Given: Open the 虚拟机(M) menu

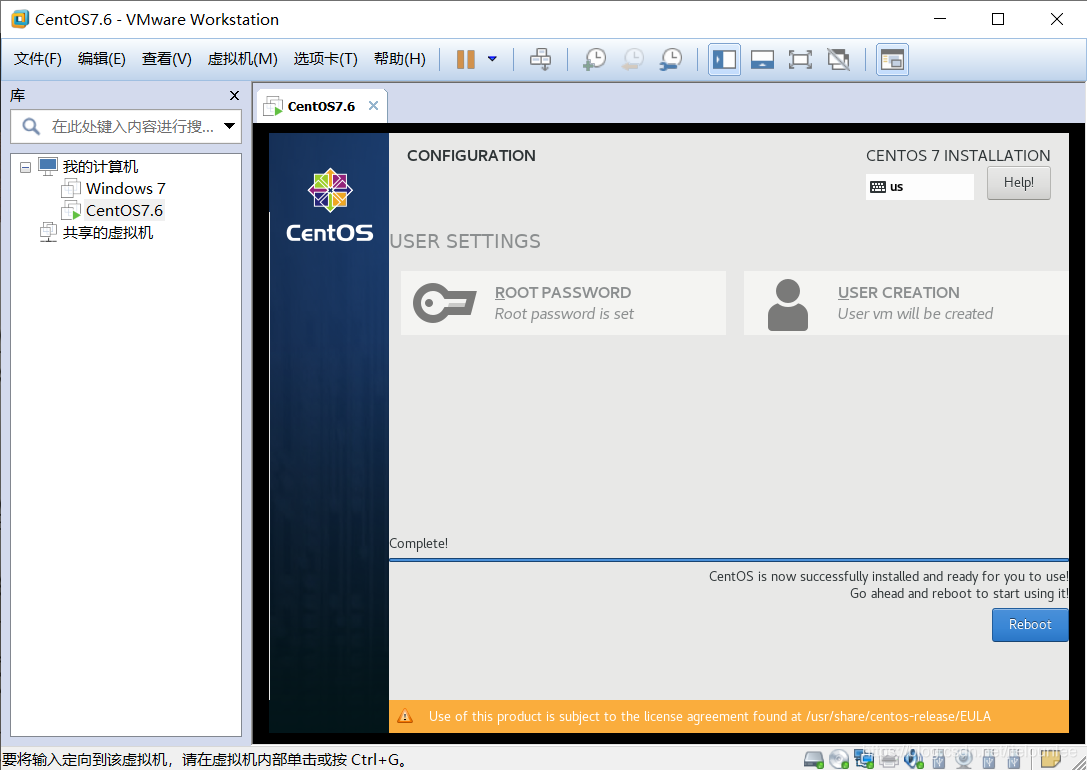Looking at the screenshot, I should tap(243, 59).
